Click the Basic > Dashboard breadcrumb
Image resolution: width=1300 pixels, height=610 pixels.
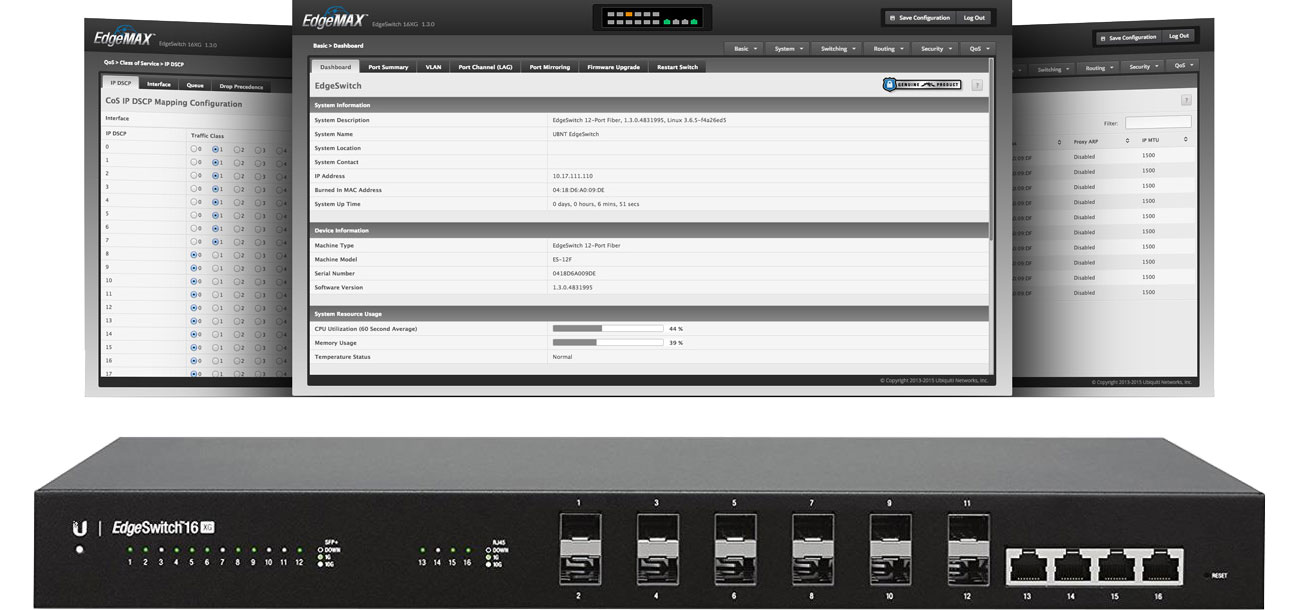click(x=338, y=46)
